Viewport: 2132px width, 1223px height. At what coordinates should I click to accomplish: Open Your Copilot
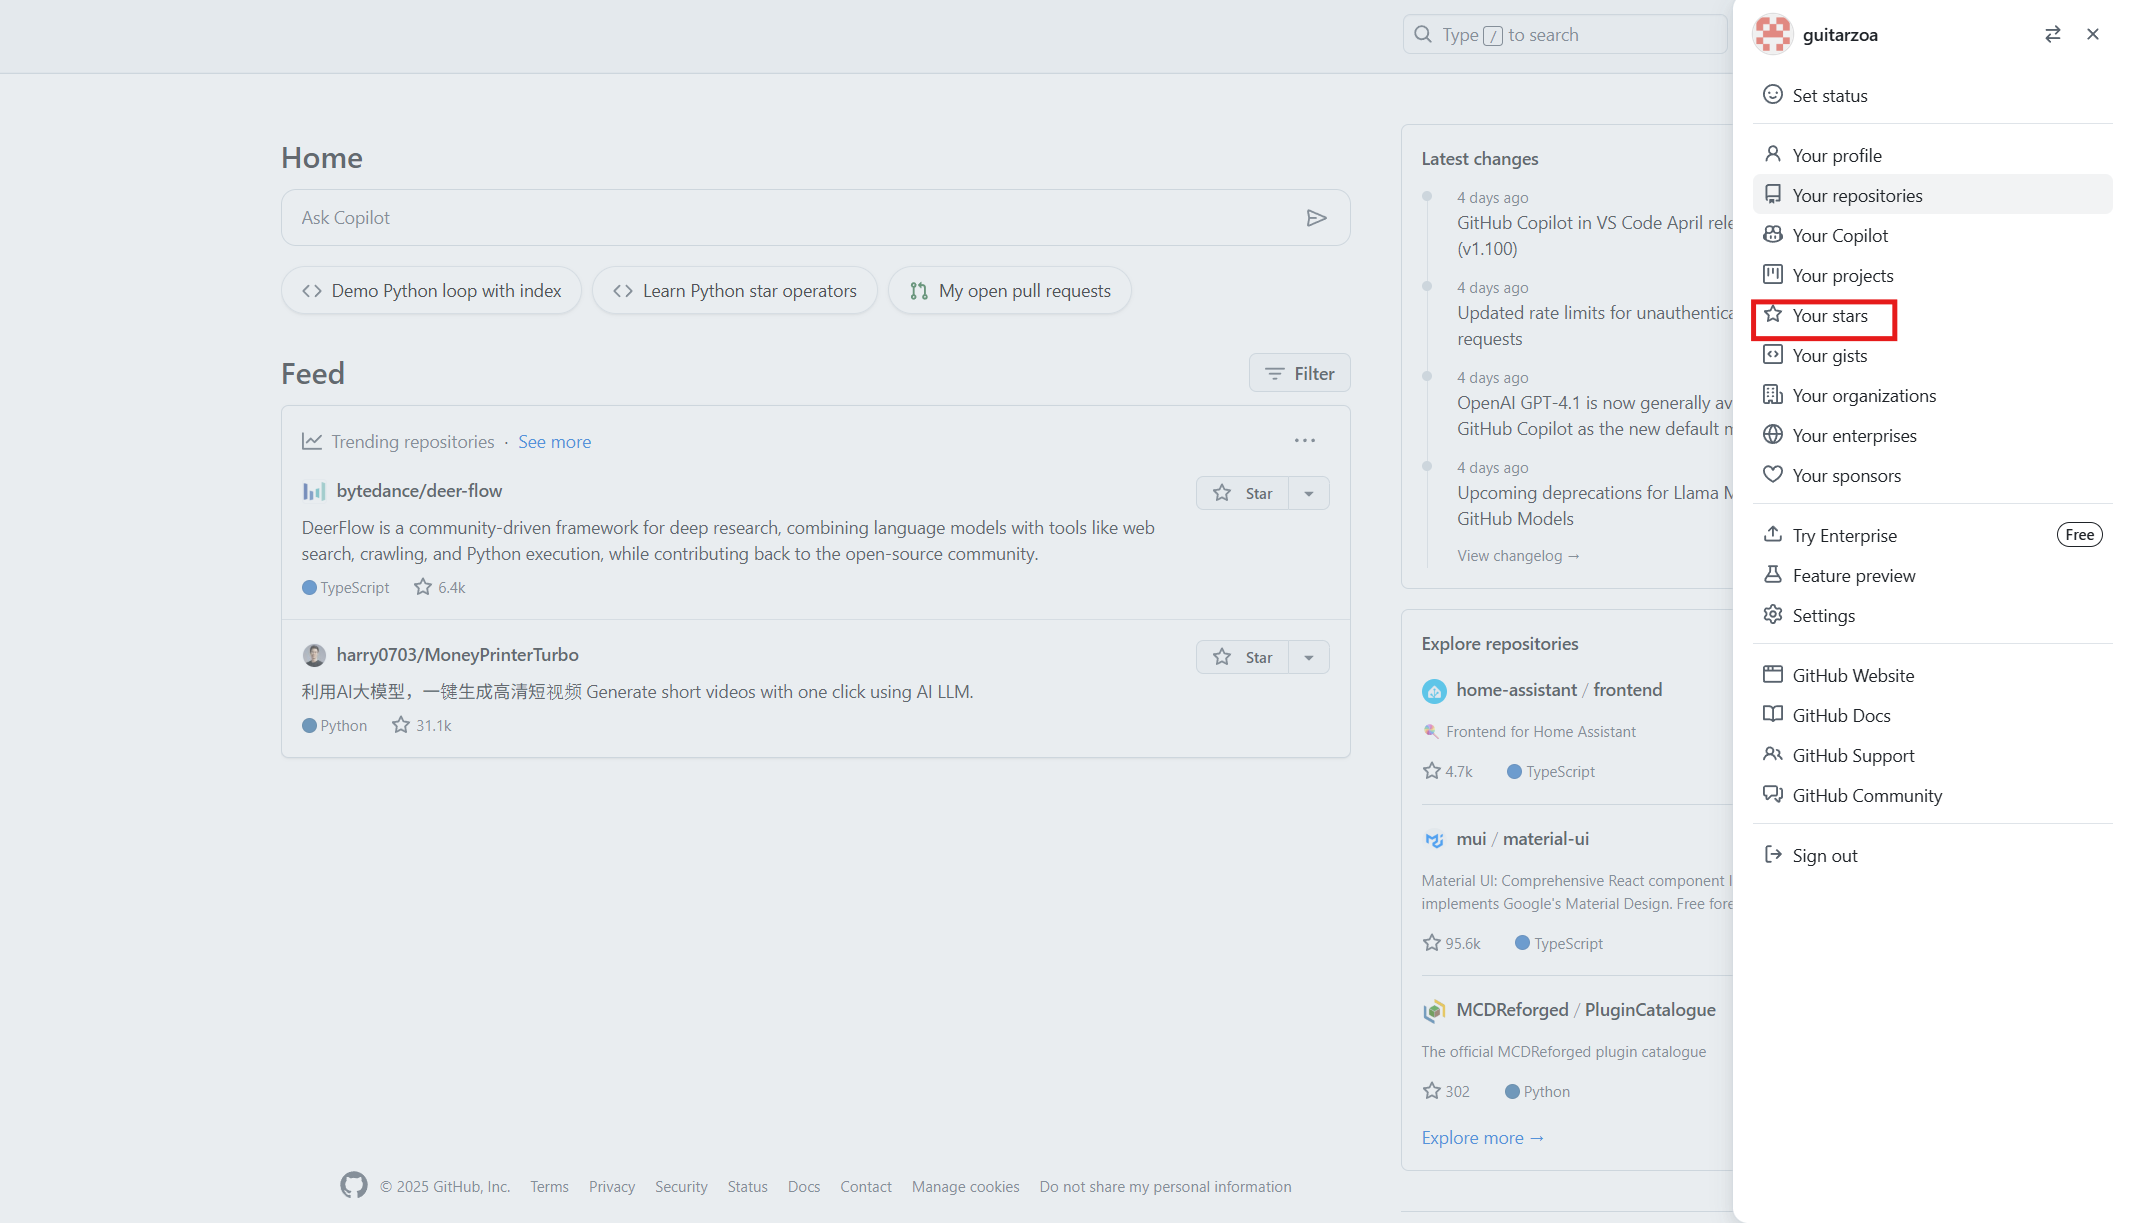(1932, 235)
